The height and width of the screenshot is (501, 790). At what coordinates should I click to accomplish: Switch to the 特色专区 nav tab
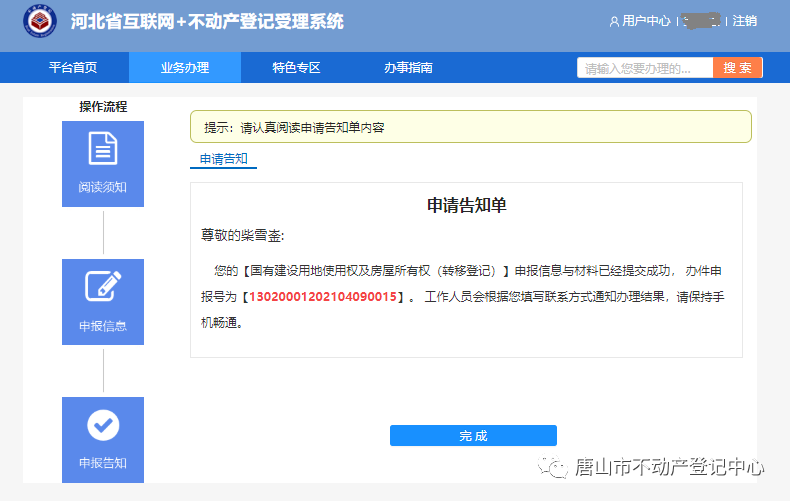click(296, 68)
